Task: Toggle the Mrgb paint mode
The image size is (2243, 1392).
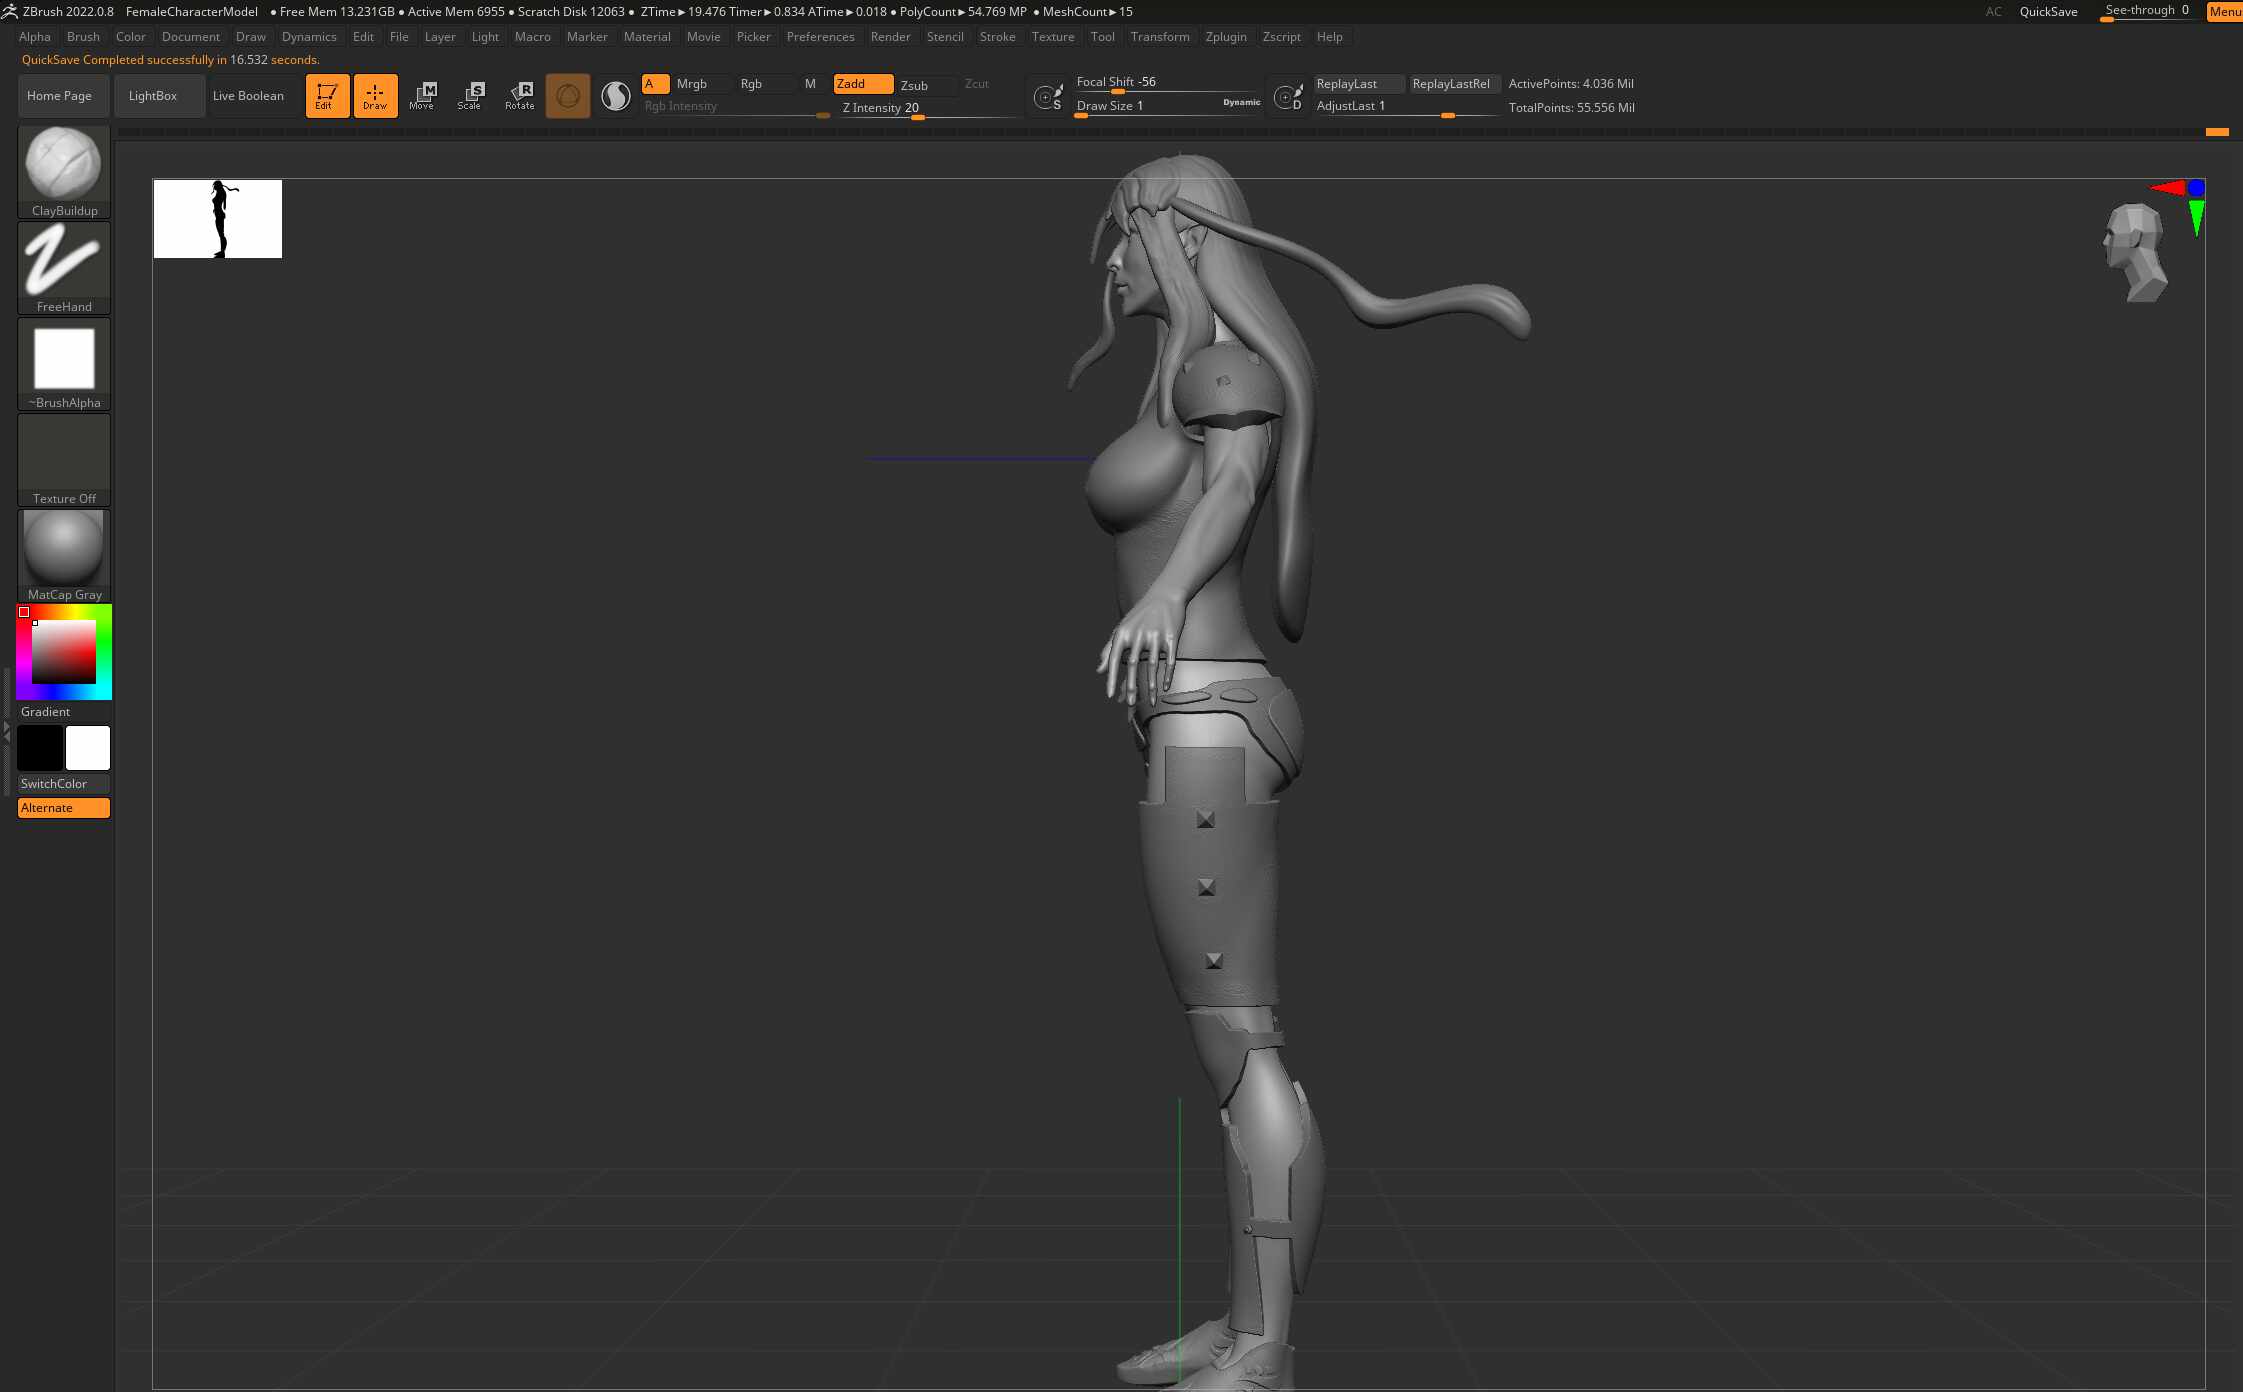Action: coord(691,84)
